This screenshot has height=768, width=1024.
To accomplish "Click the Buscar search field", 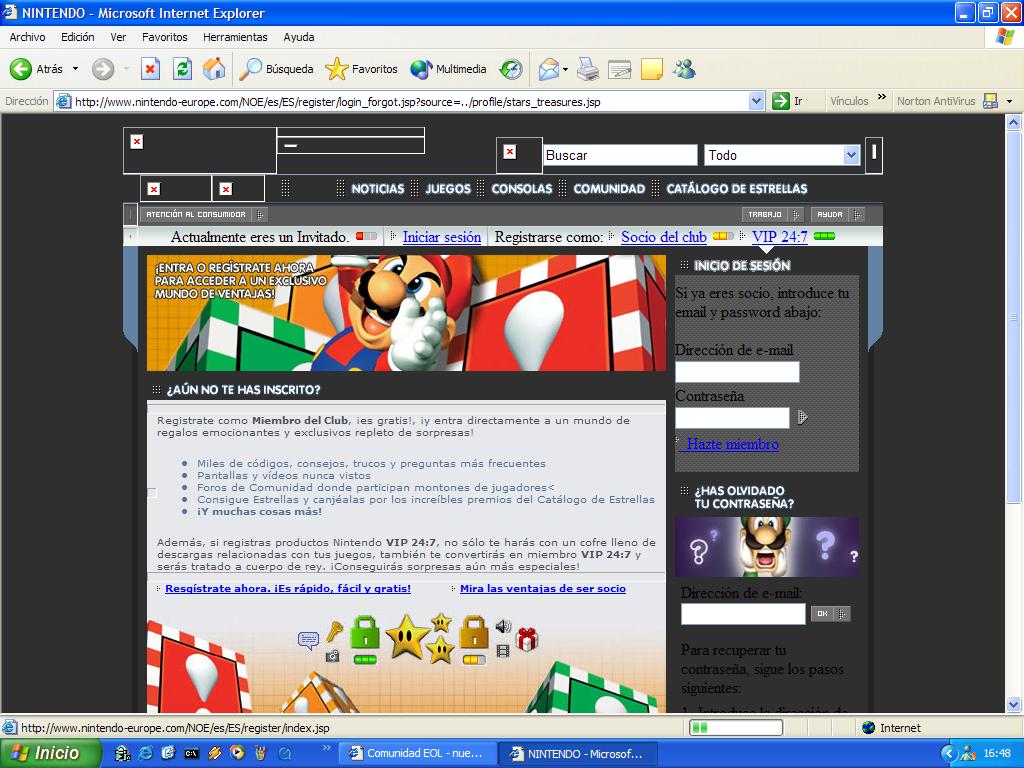I will 620,155.
